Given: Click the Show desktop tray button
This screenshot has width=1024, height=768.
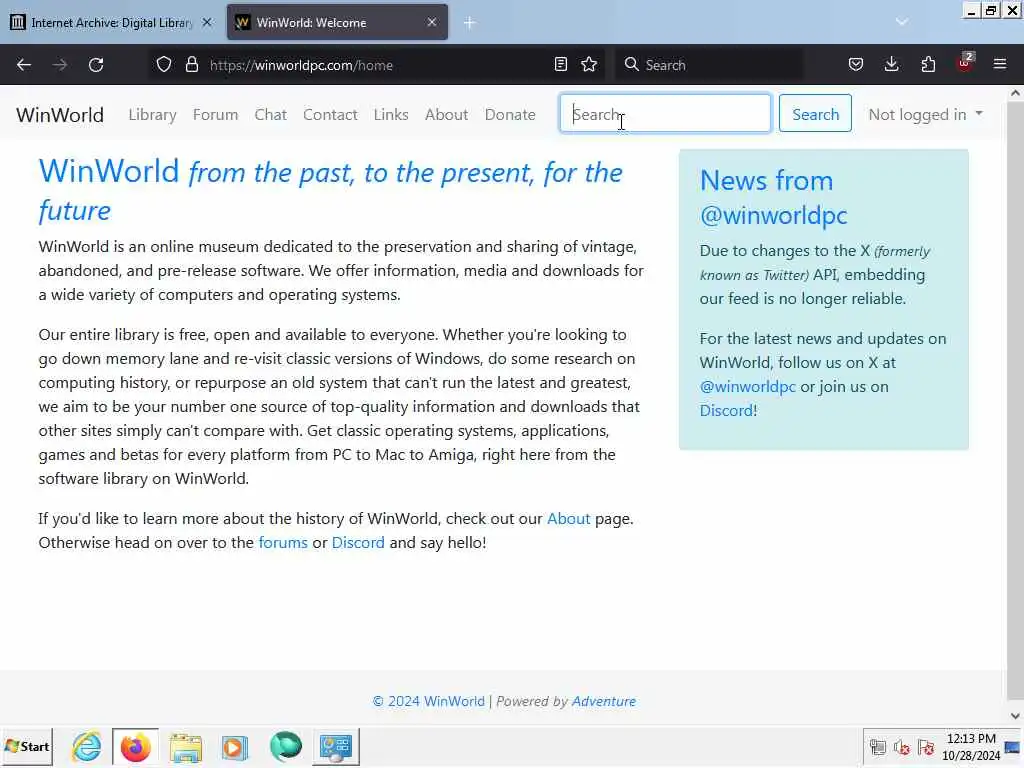Looking at the screenshot, I should click(x=1014, y=747).
